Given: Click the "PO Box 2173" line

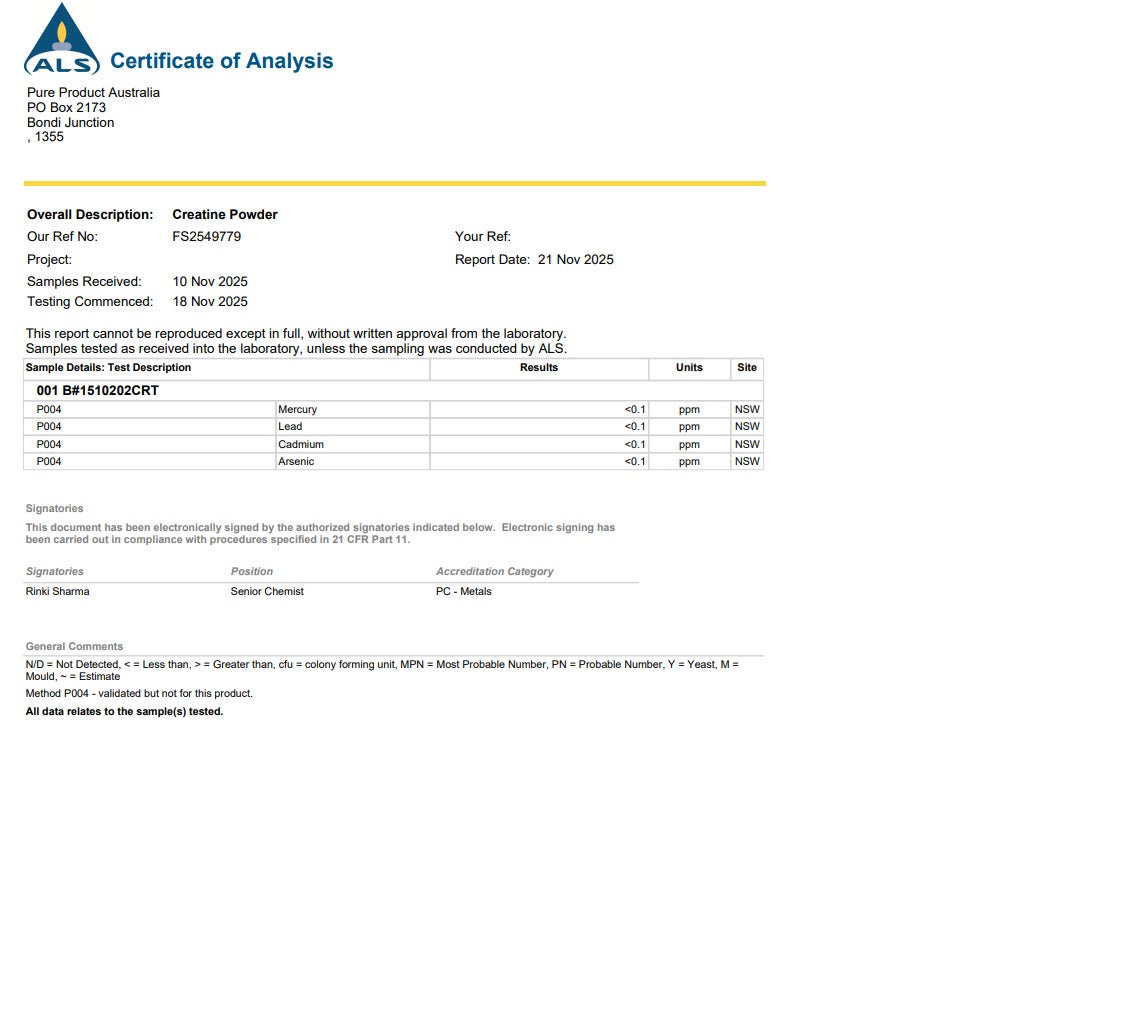Looking at the screenshot, I should point(66,107).
